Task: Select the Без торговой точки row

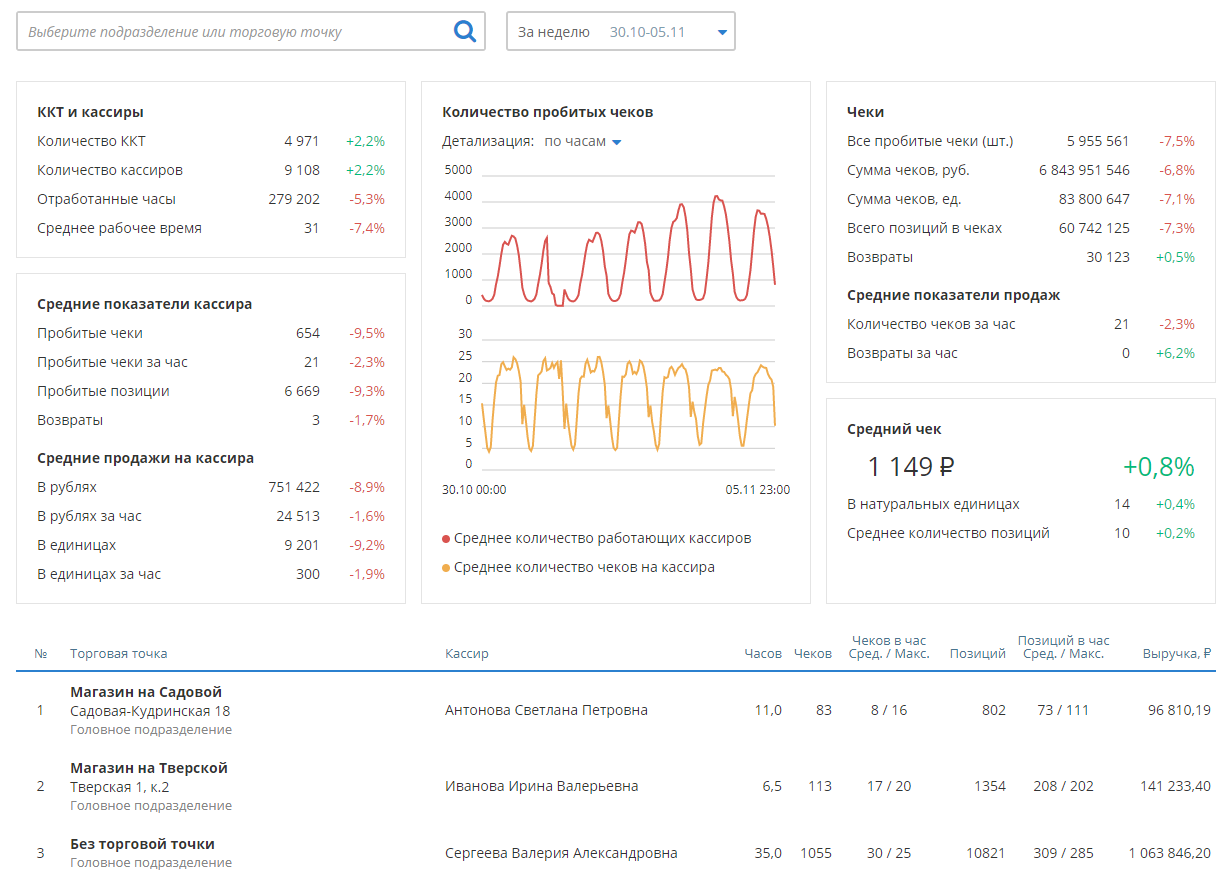Action: 142,844
